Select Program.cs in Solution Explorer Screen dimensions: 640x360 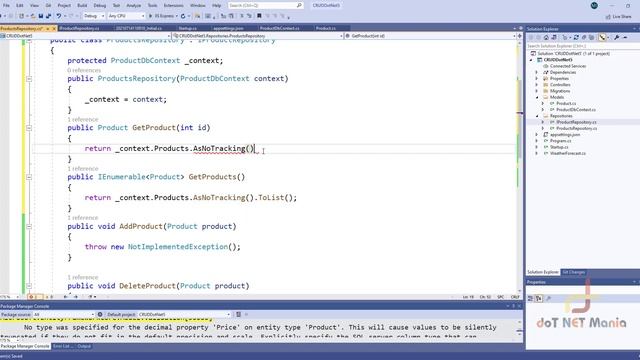pos(560,141)
